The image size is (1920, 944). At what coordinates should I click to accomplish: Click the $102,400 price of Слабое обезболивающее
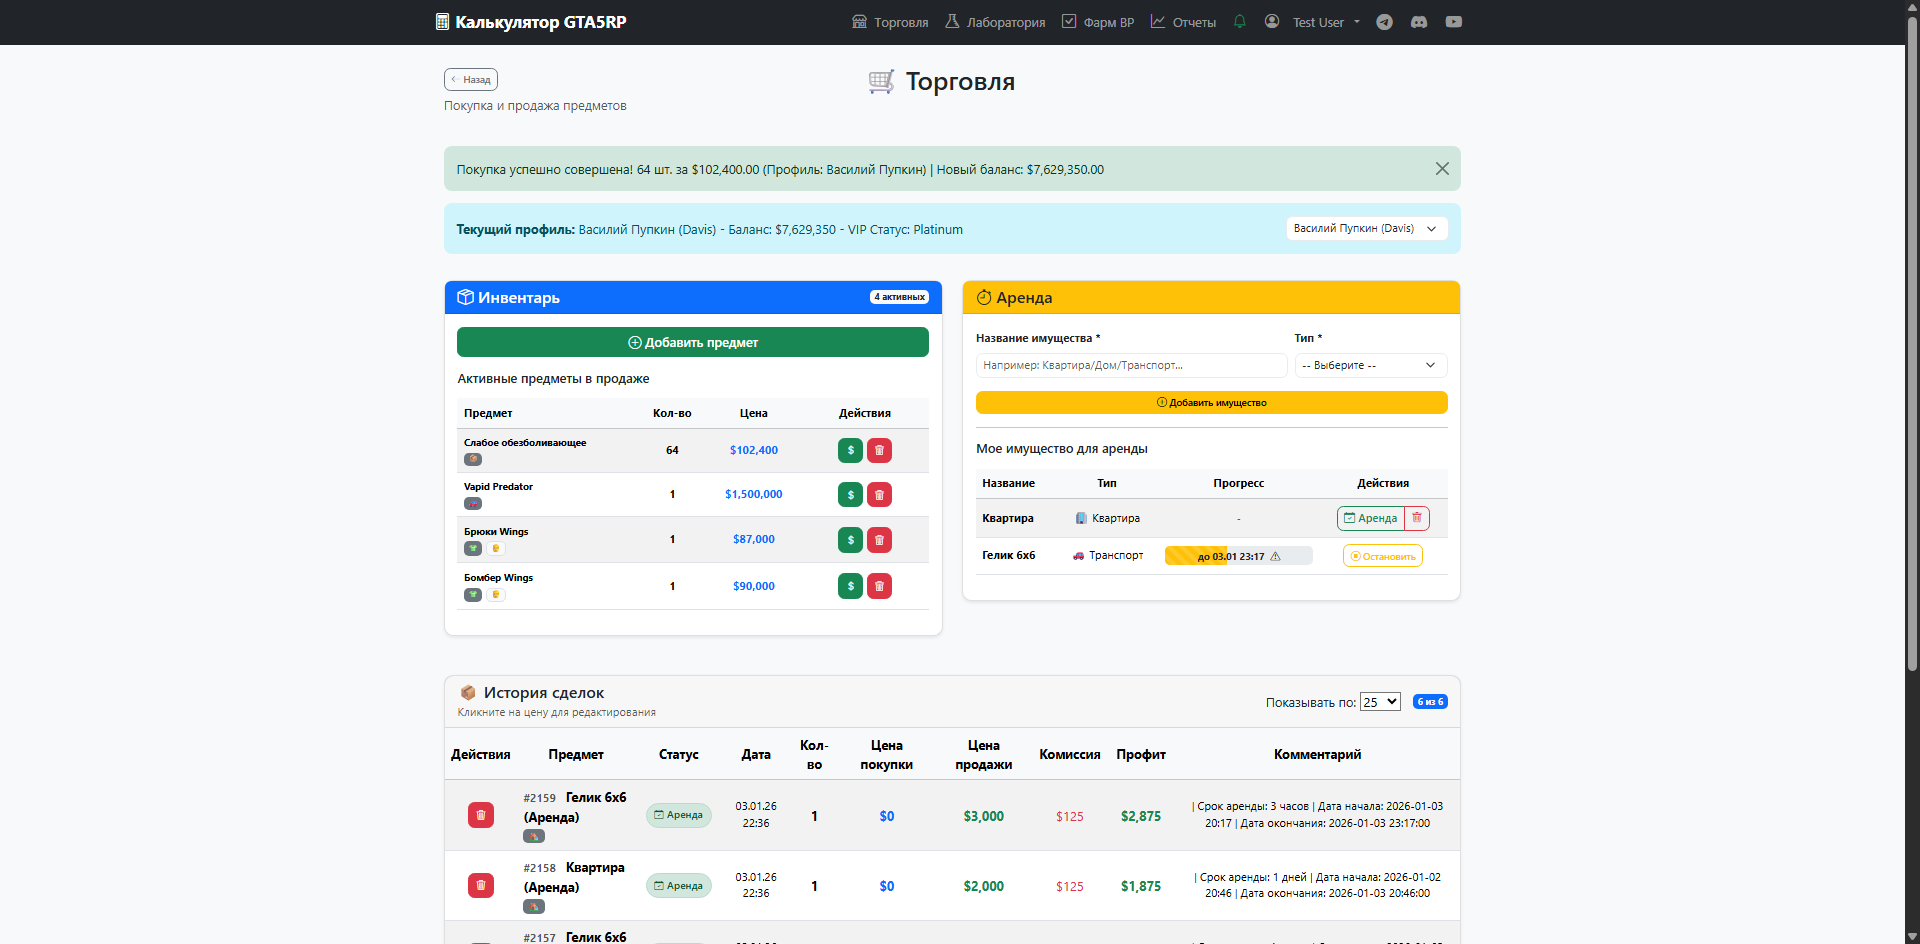754,450
